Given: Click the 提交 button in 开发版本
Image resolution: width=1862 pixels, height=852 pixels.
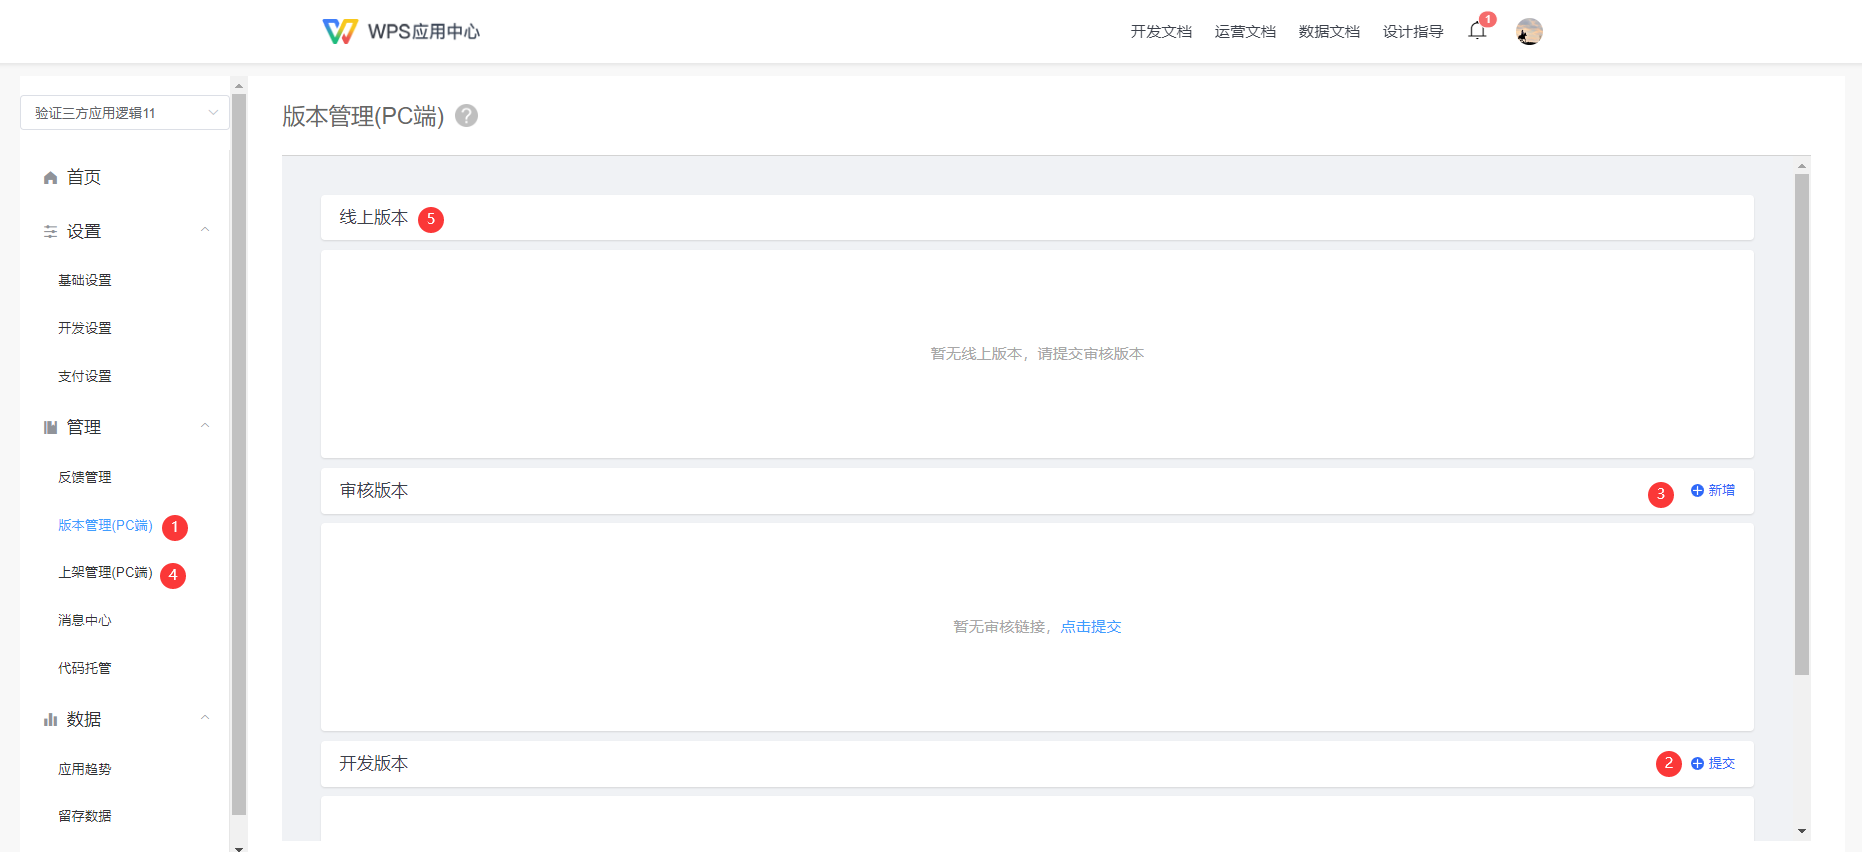Looking at the screenshot, I should point(1713,764).
